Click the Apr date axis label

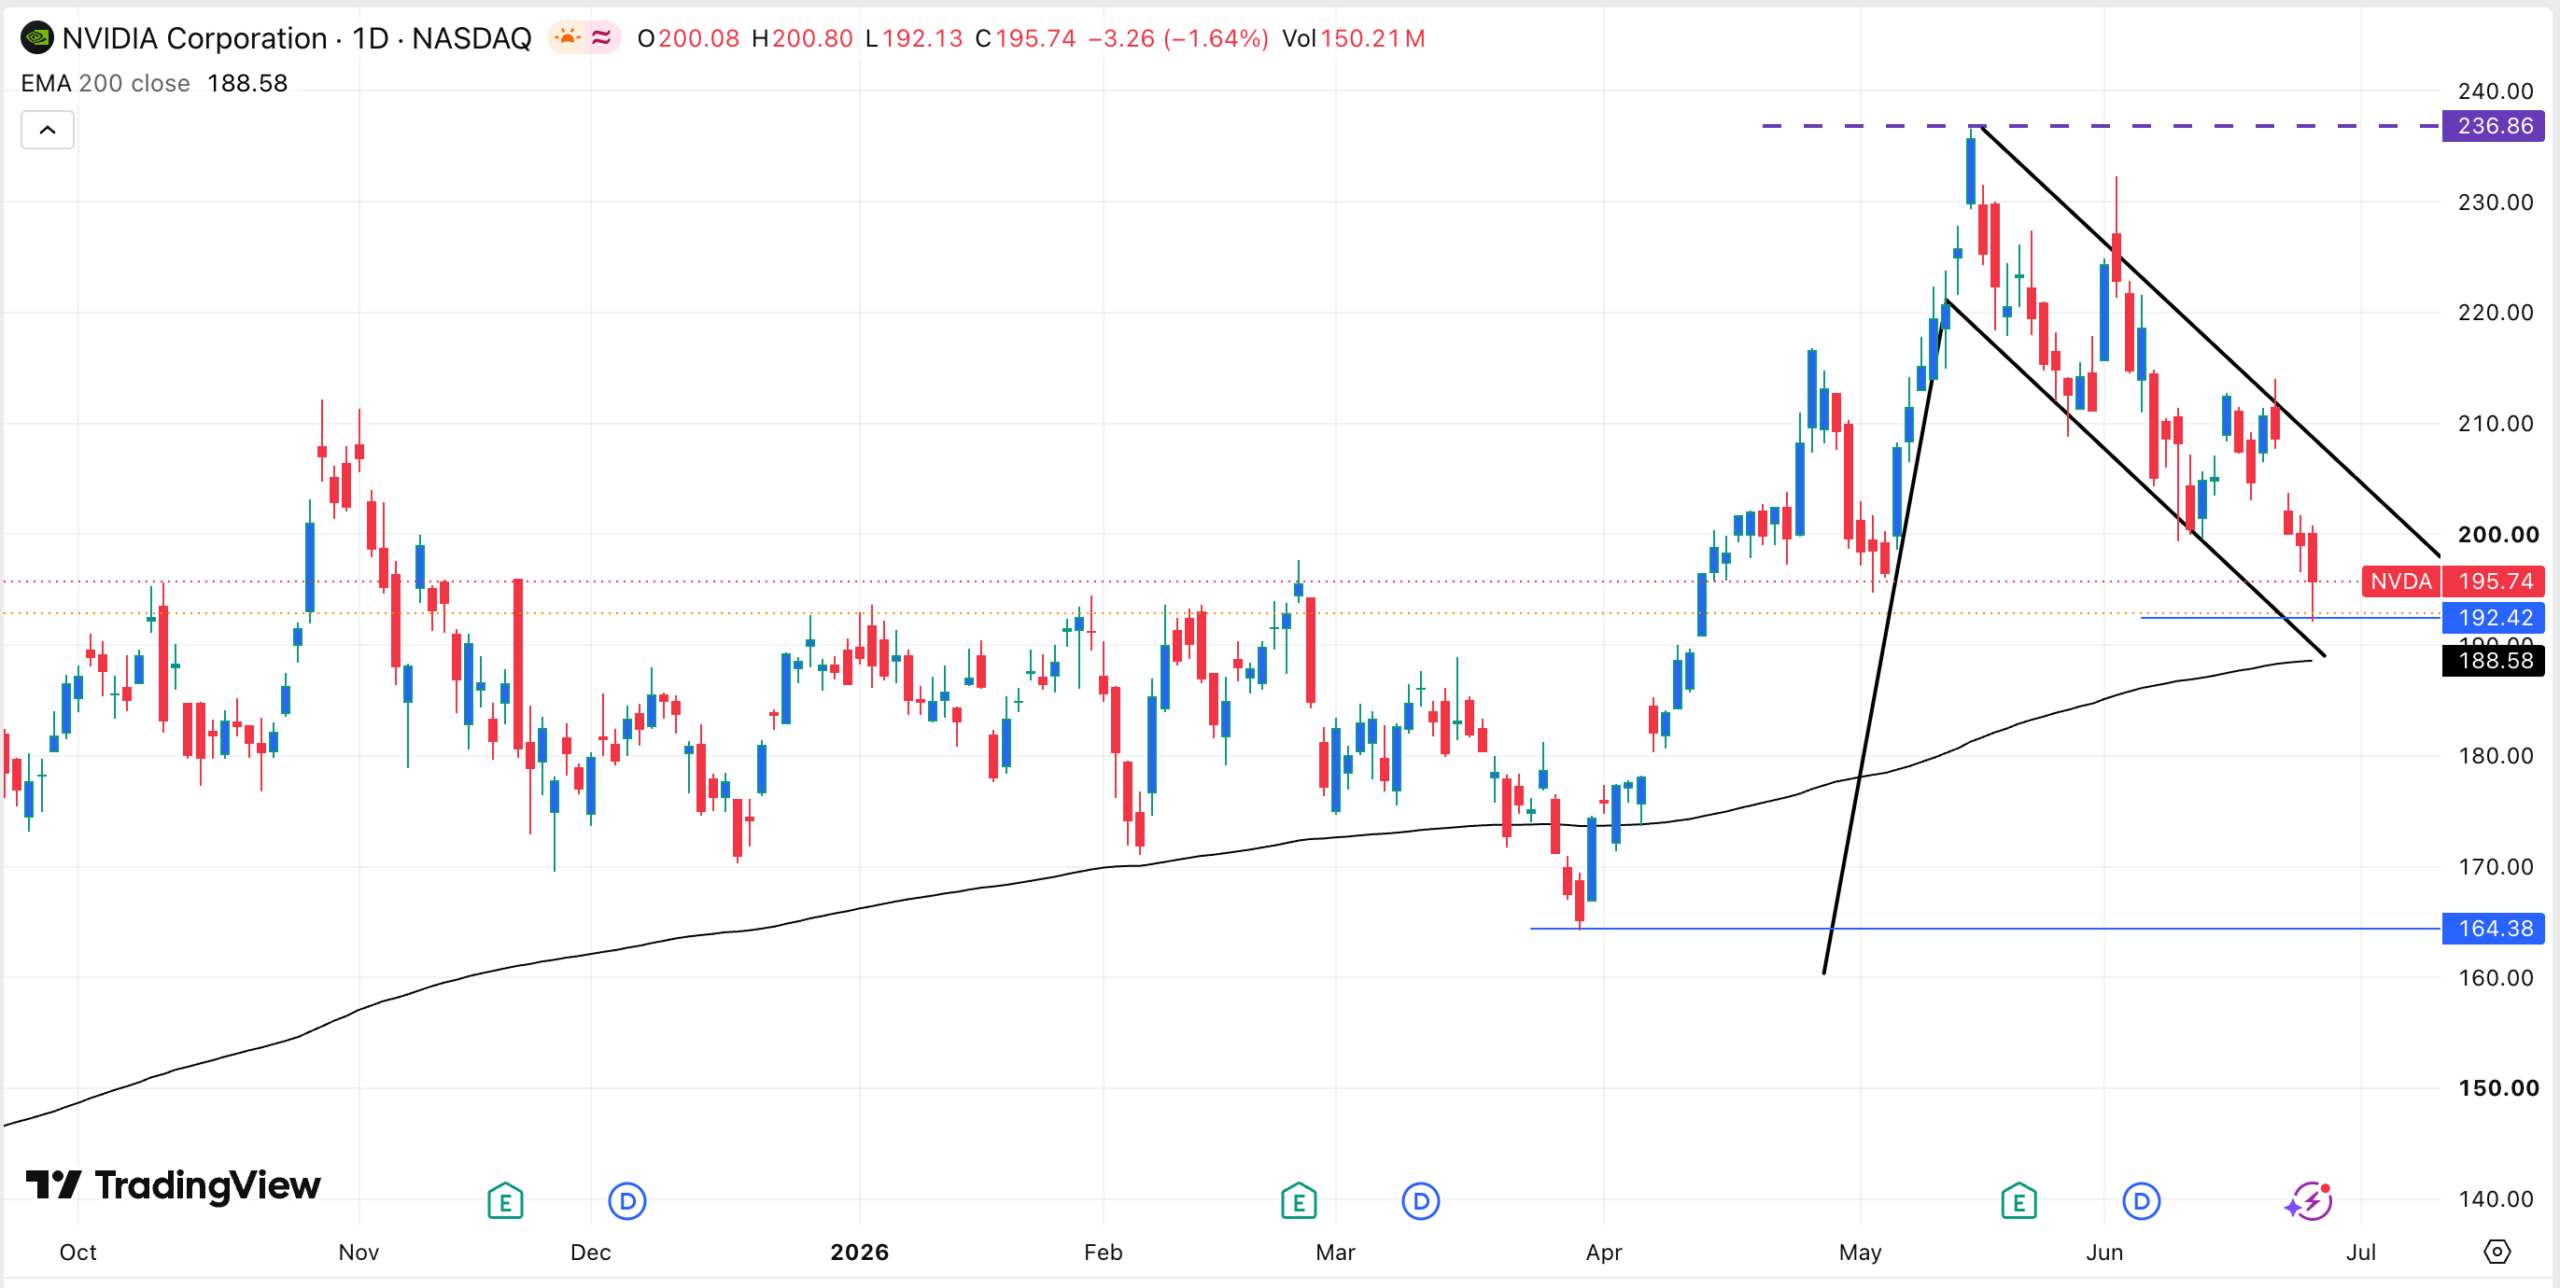[x=1604, y=1252]
